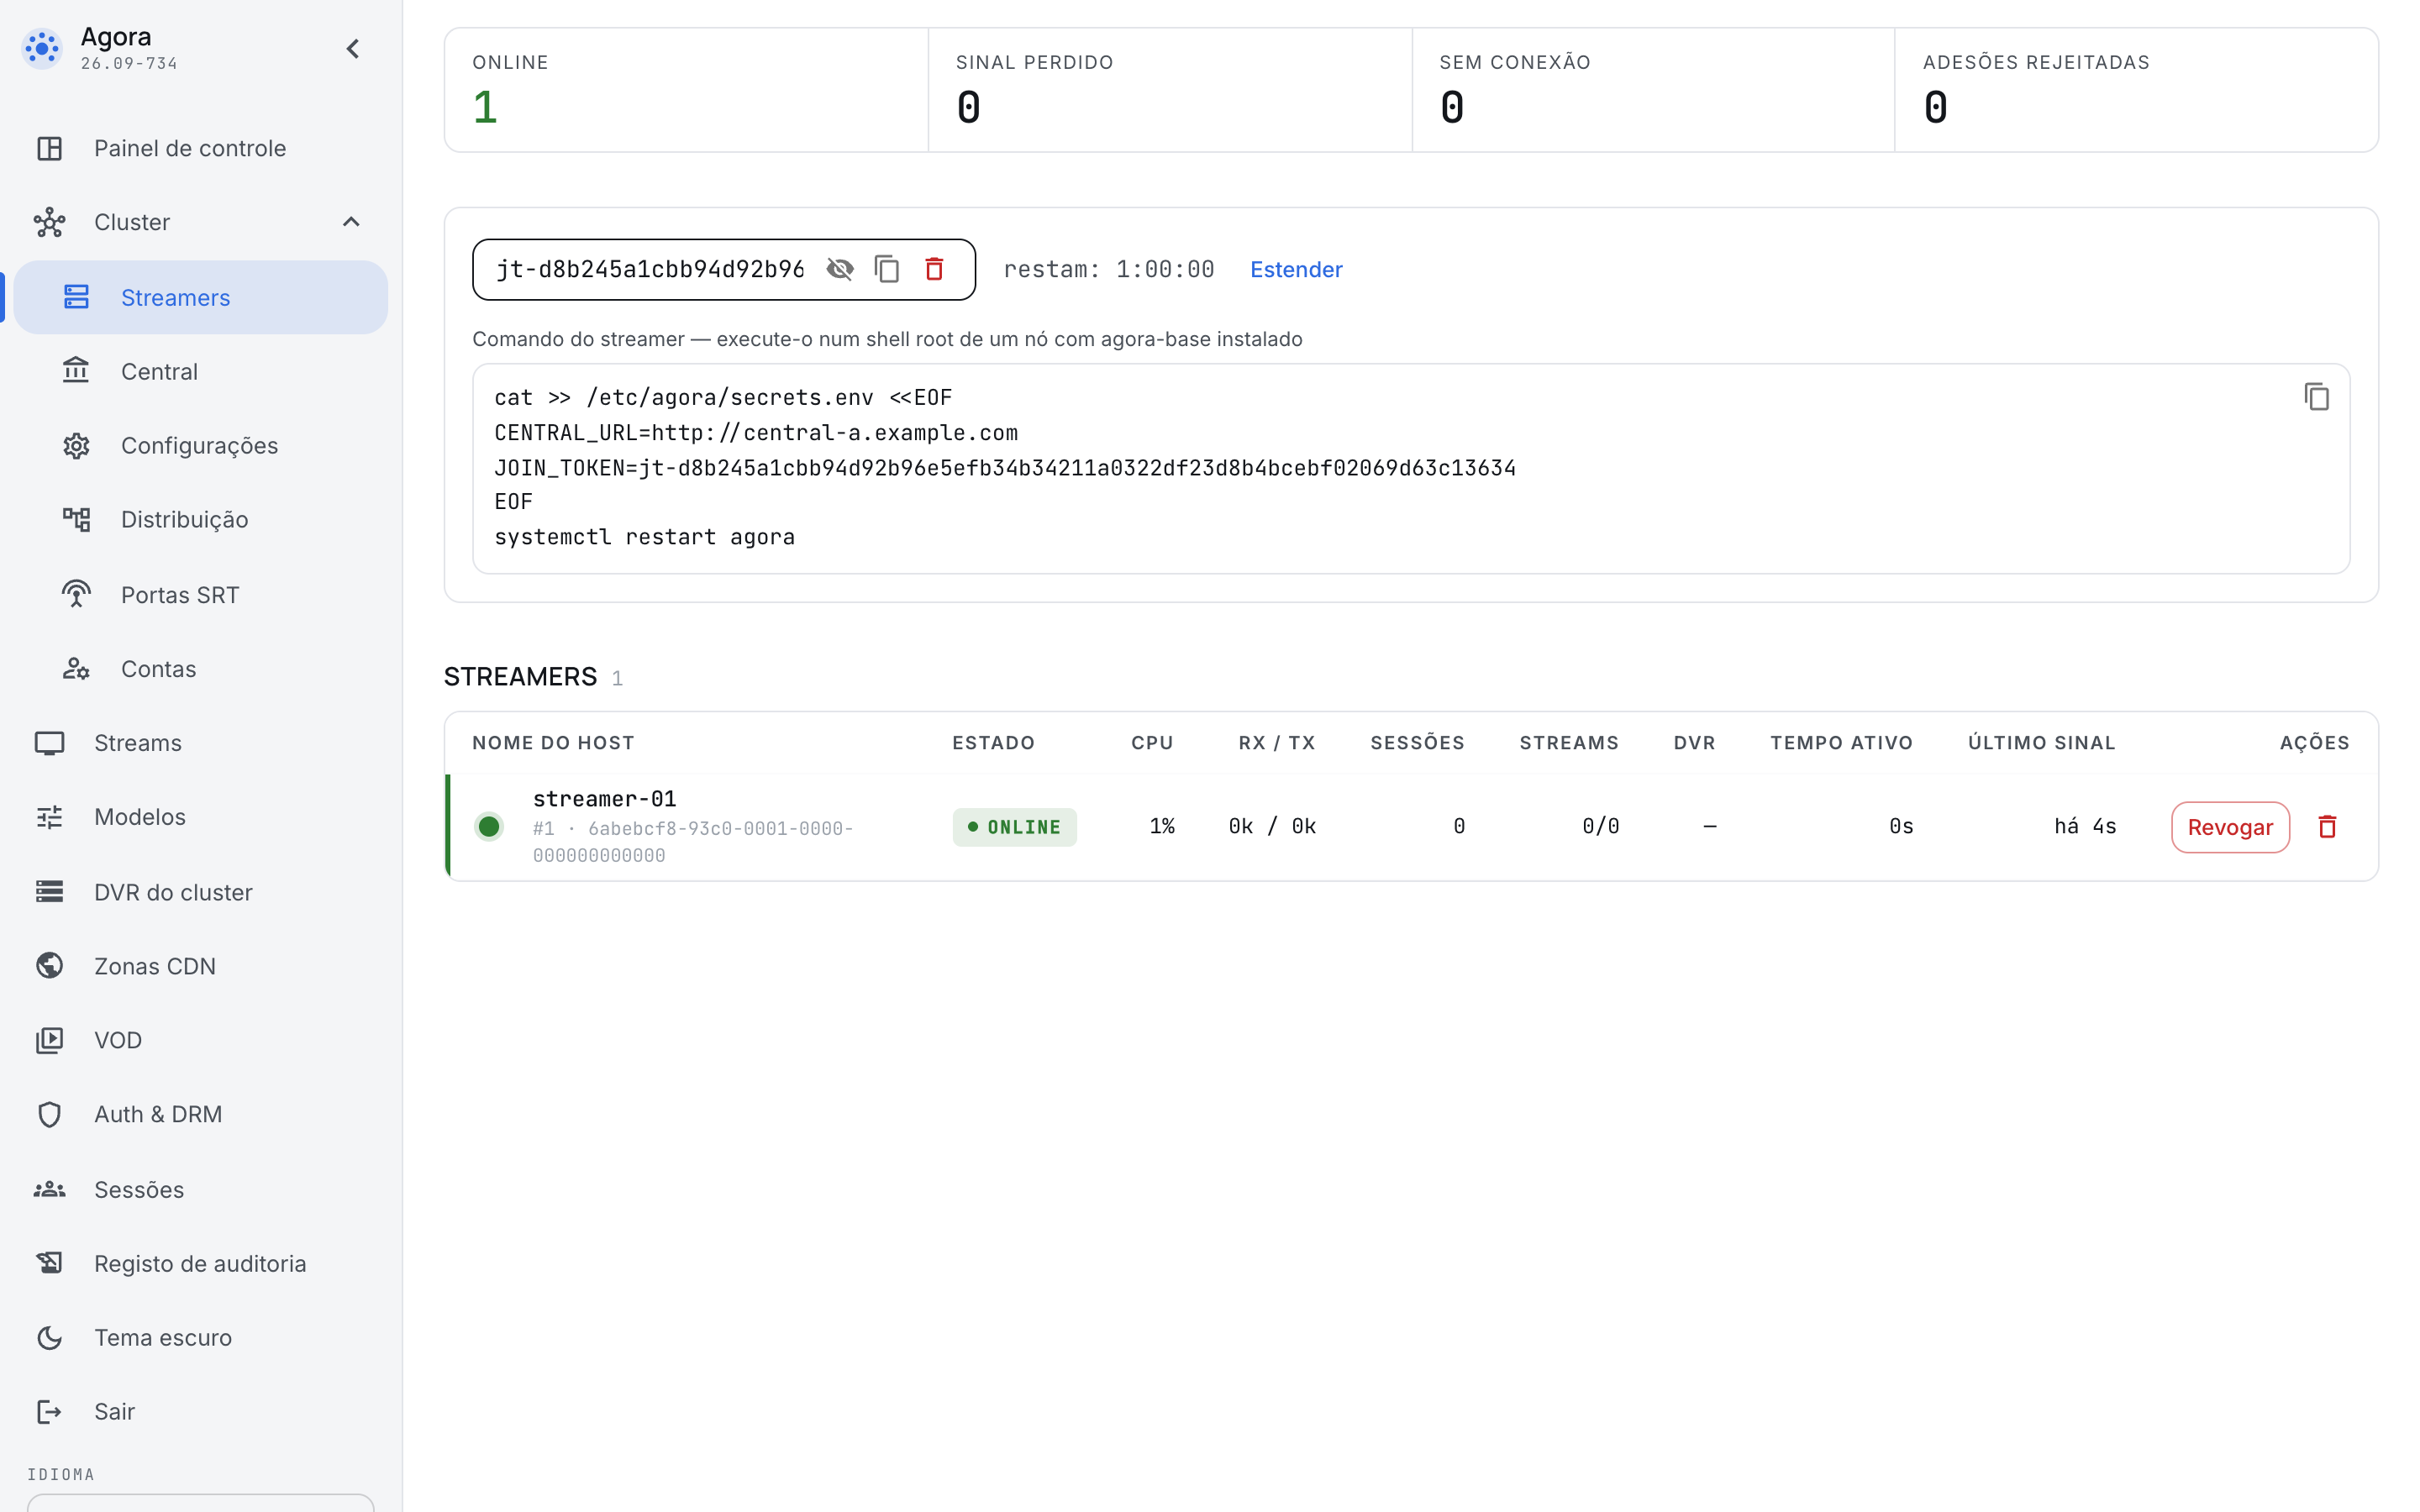Click the NOME DO HOST column header
The image size is (2420, 1512).
point(553,743)
